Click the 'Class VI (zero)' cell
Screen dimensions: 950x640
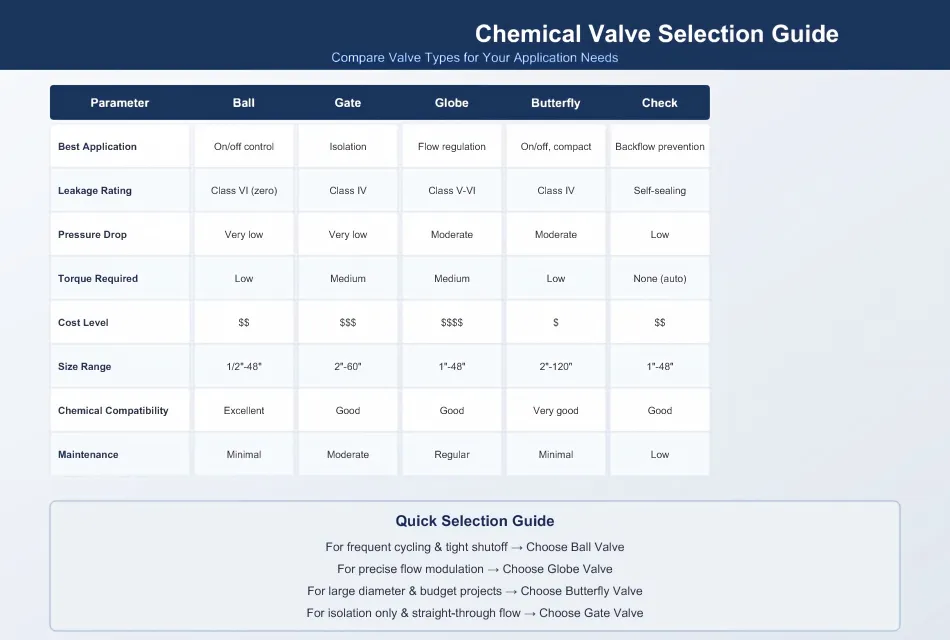[x=244, y=190]
